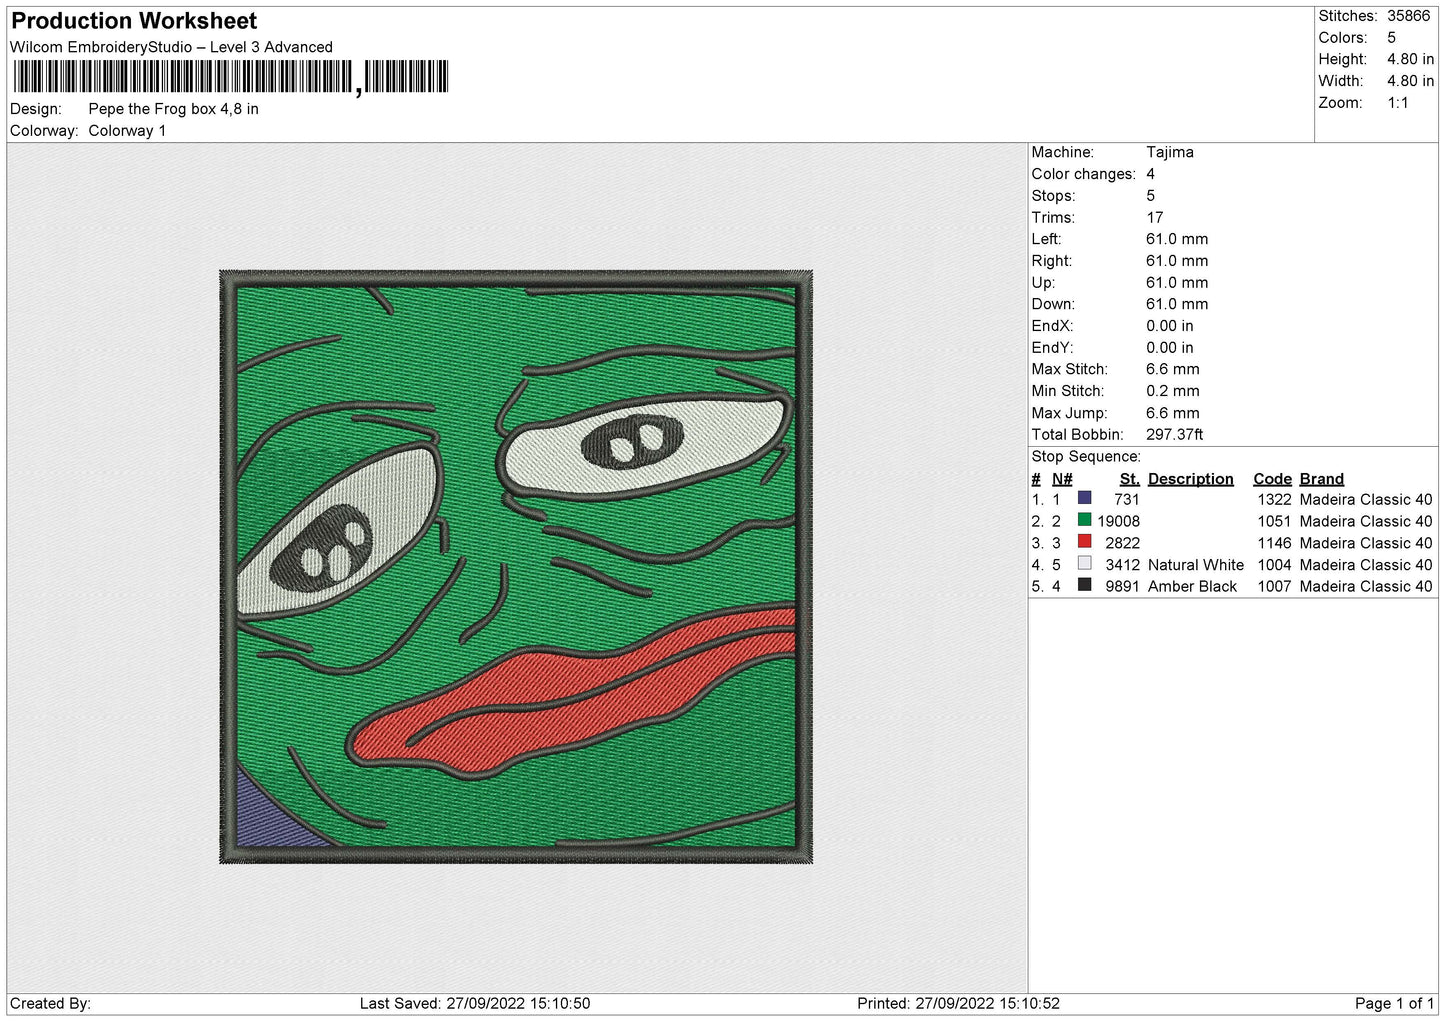
Task: Select the Trims value 17
Action: (x=1154, y=217)
